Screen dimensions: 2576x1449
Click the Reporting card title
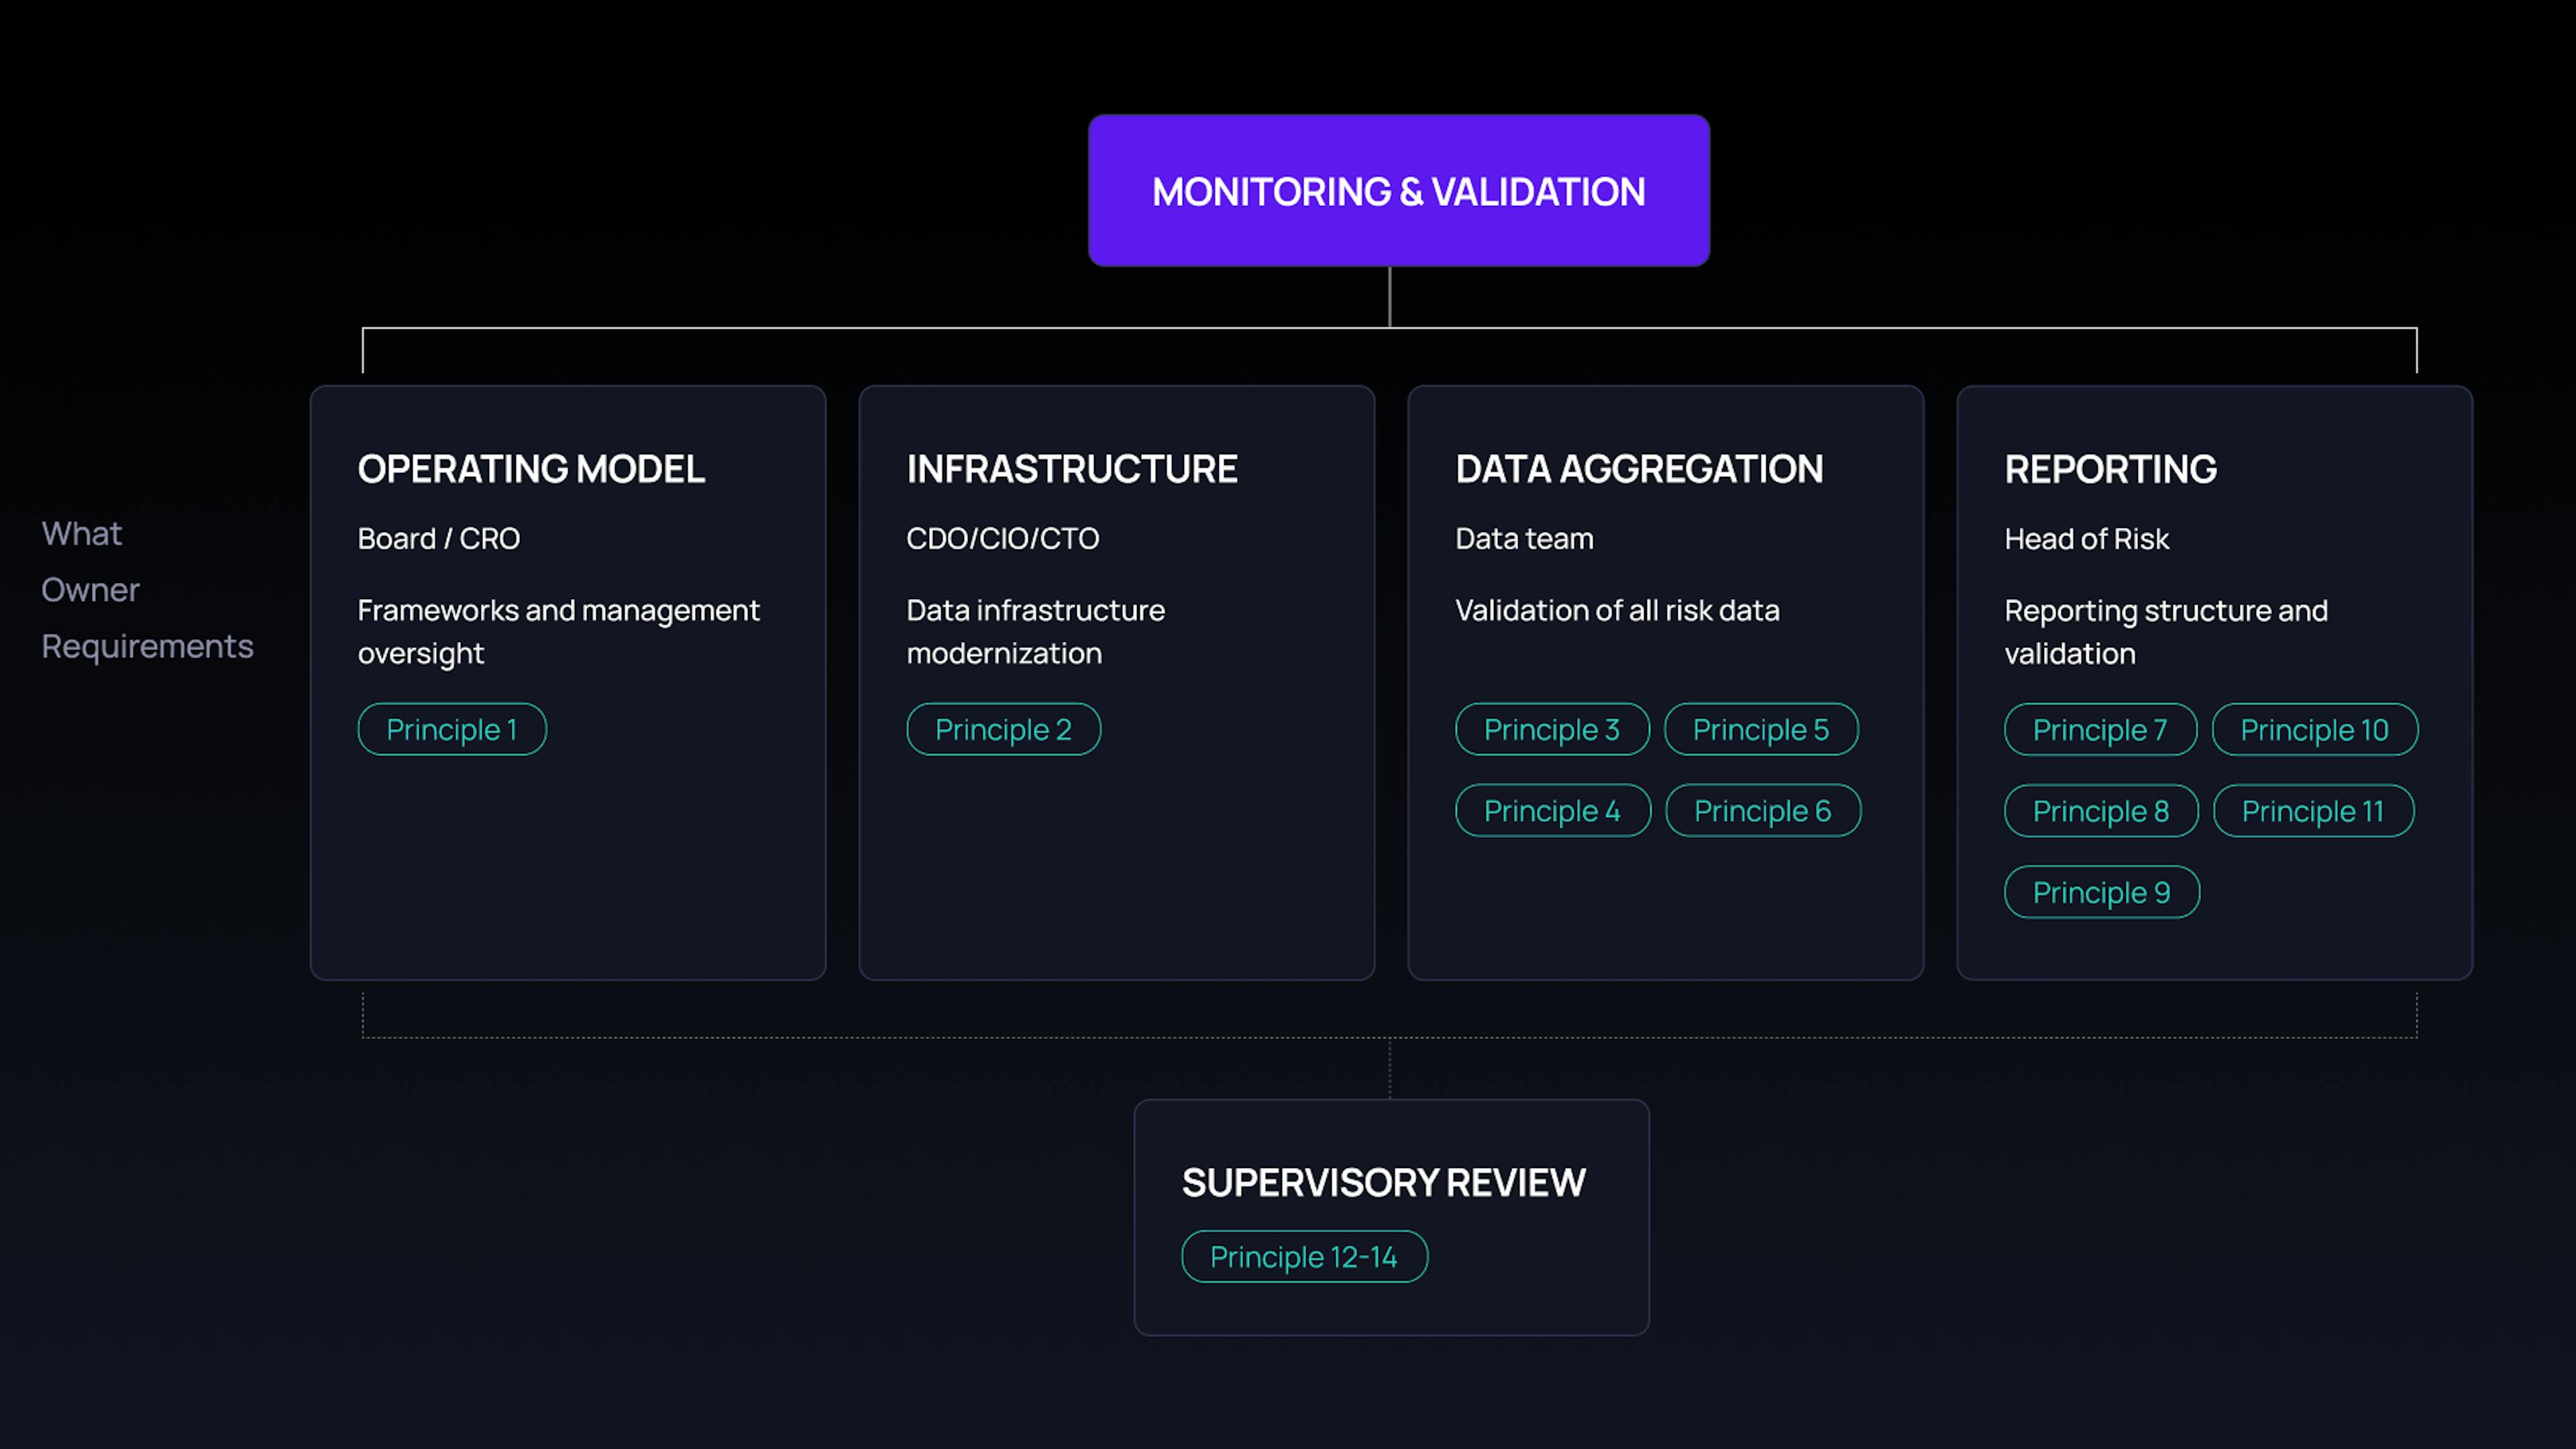tap(2110, 469)
